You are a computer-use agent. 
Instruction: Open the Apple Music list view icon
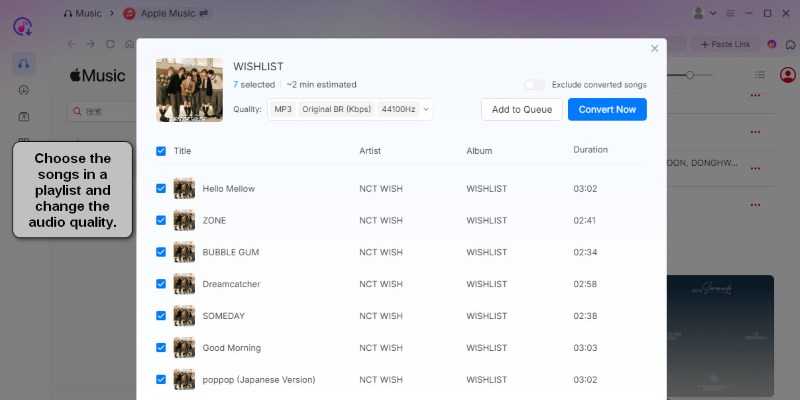click(760, 75)
